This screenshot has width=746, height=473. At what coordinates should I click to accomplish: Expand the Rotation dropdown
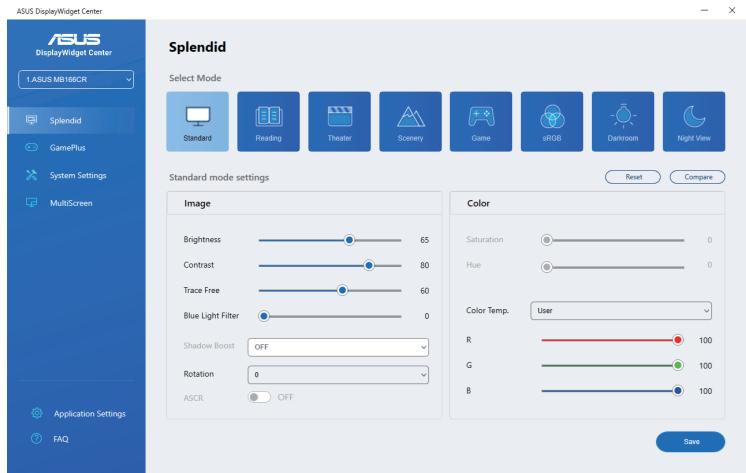pyautogui.click(x=338, y=374)
